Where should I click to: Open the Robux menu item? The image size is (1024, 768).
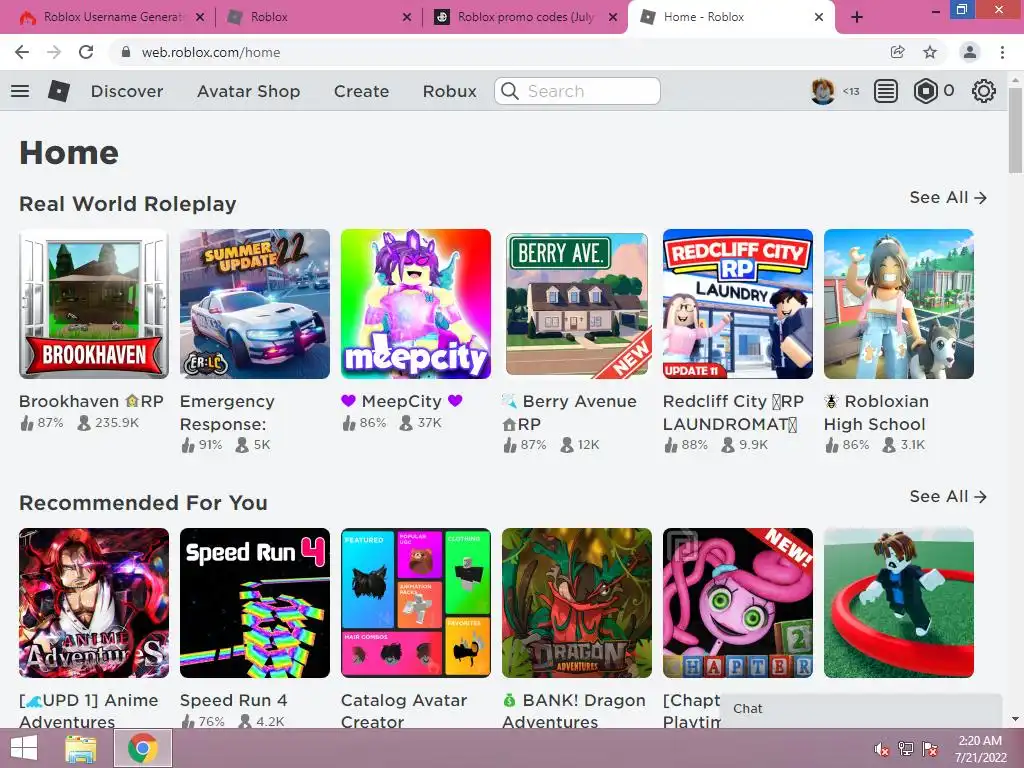point(450,91)
